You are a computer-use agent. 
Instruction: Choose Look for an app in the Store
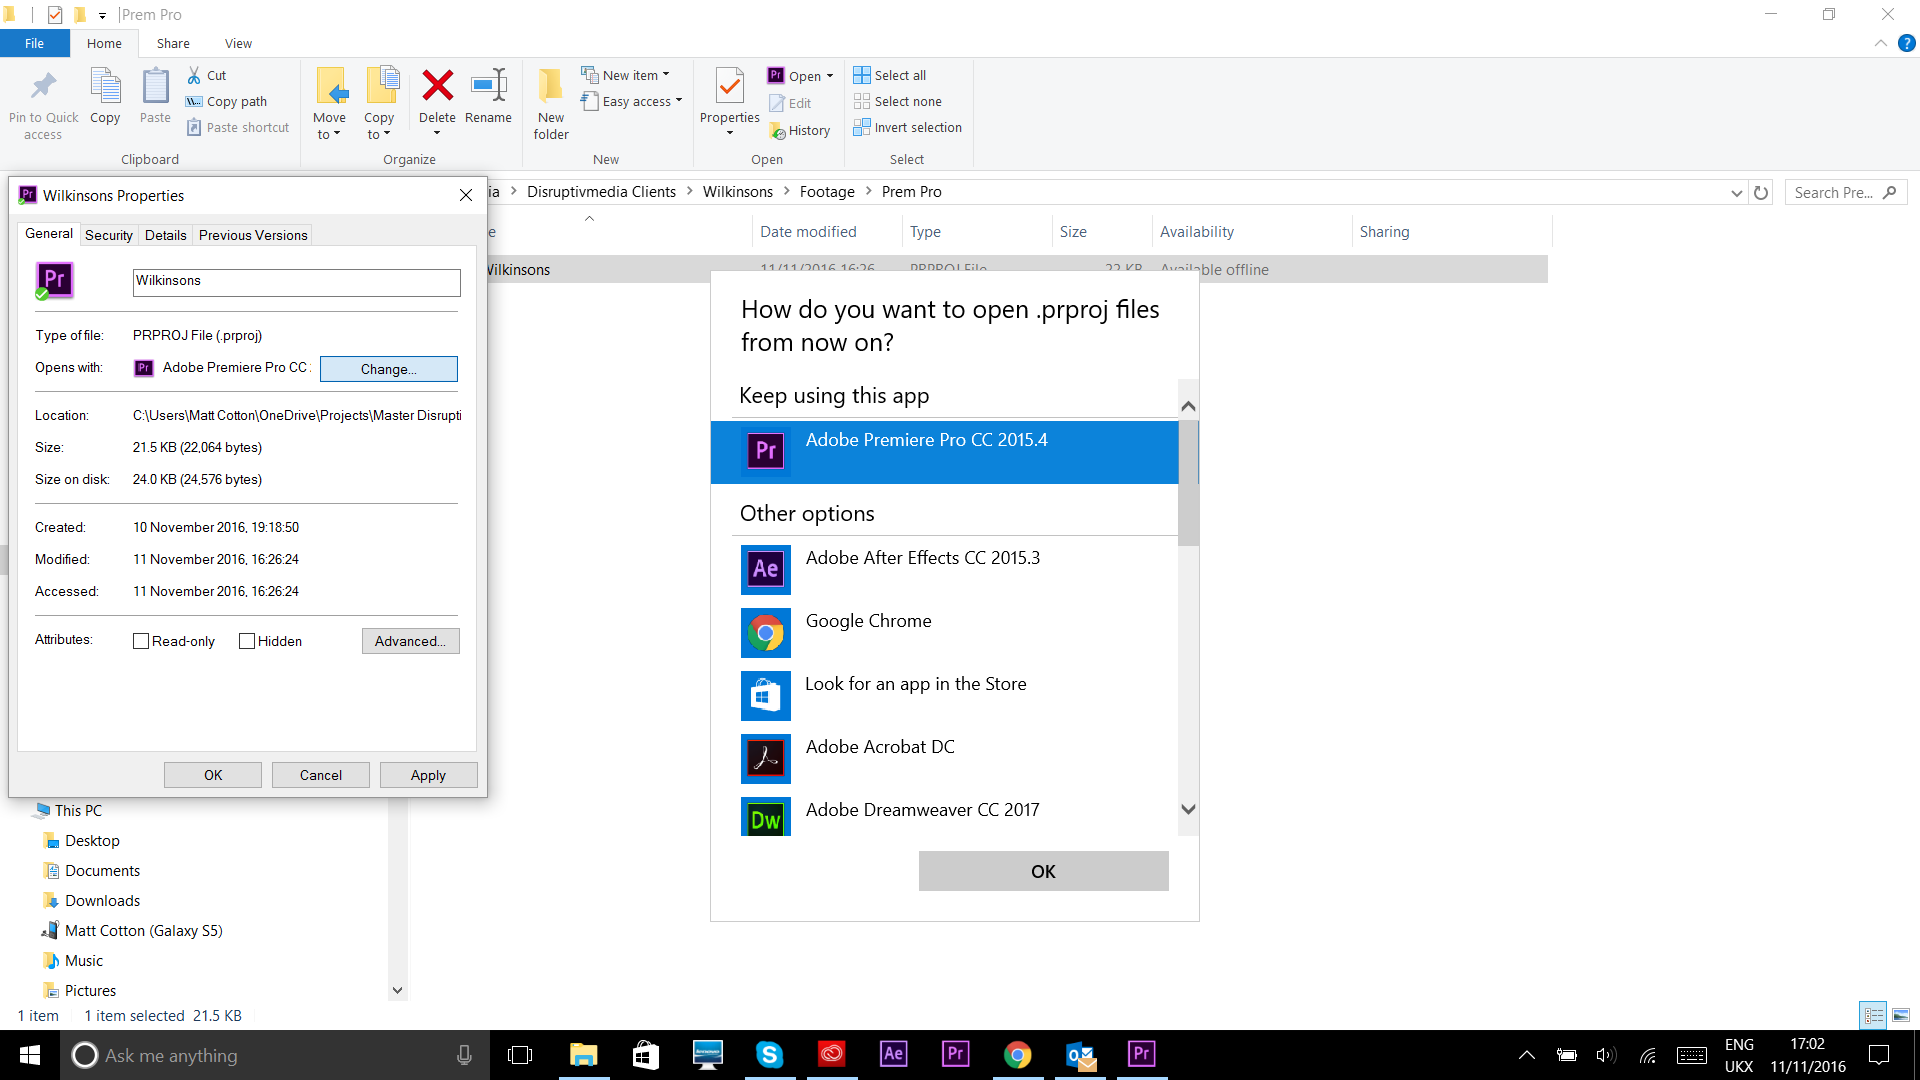[x=945, y=695]
